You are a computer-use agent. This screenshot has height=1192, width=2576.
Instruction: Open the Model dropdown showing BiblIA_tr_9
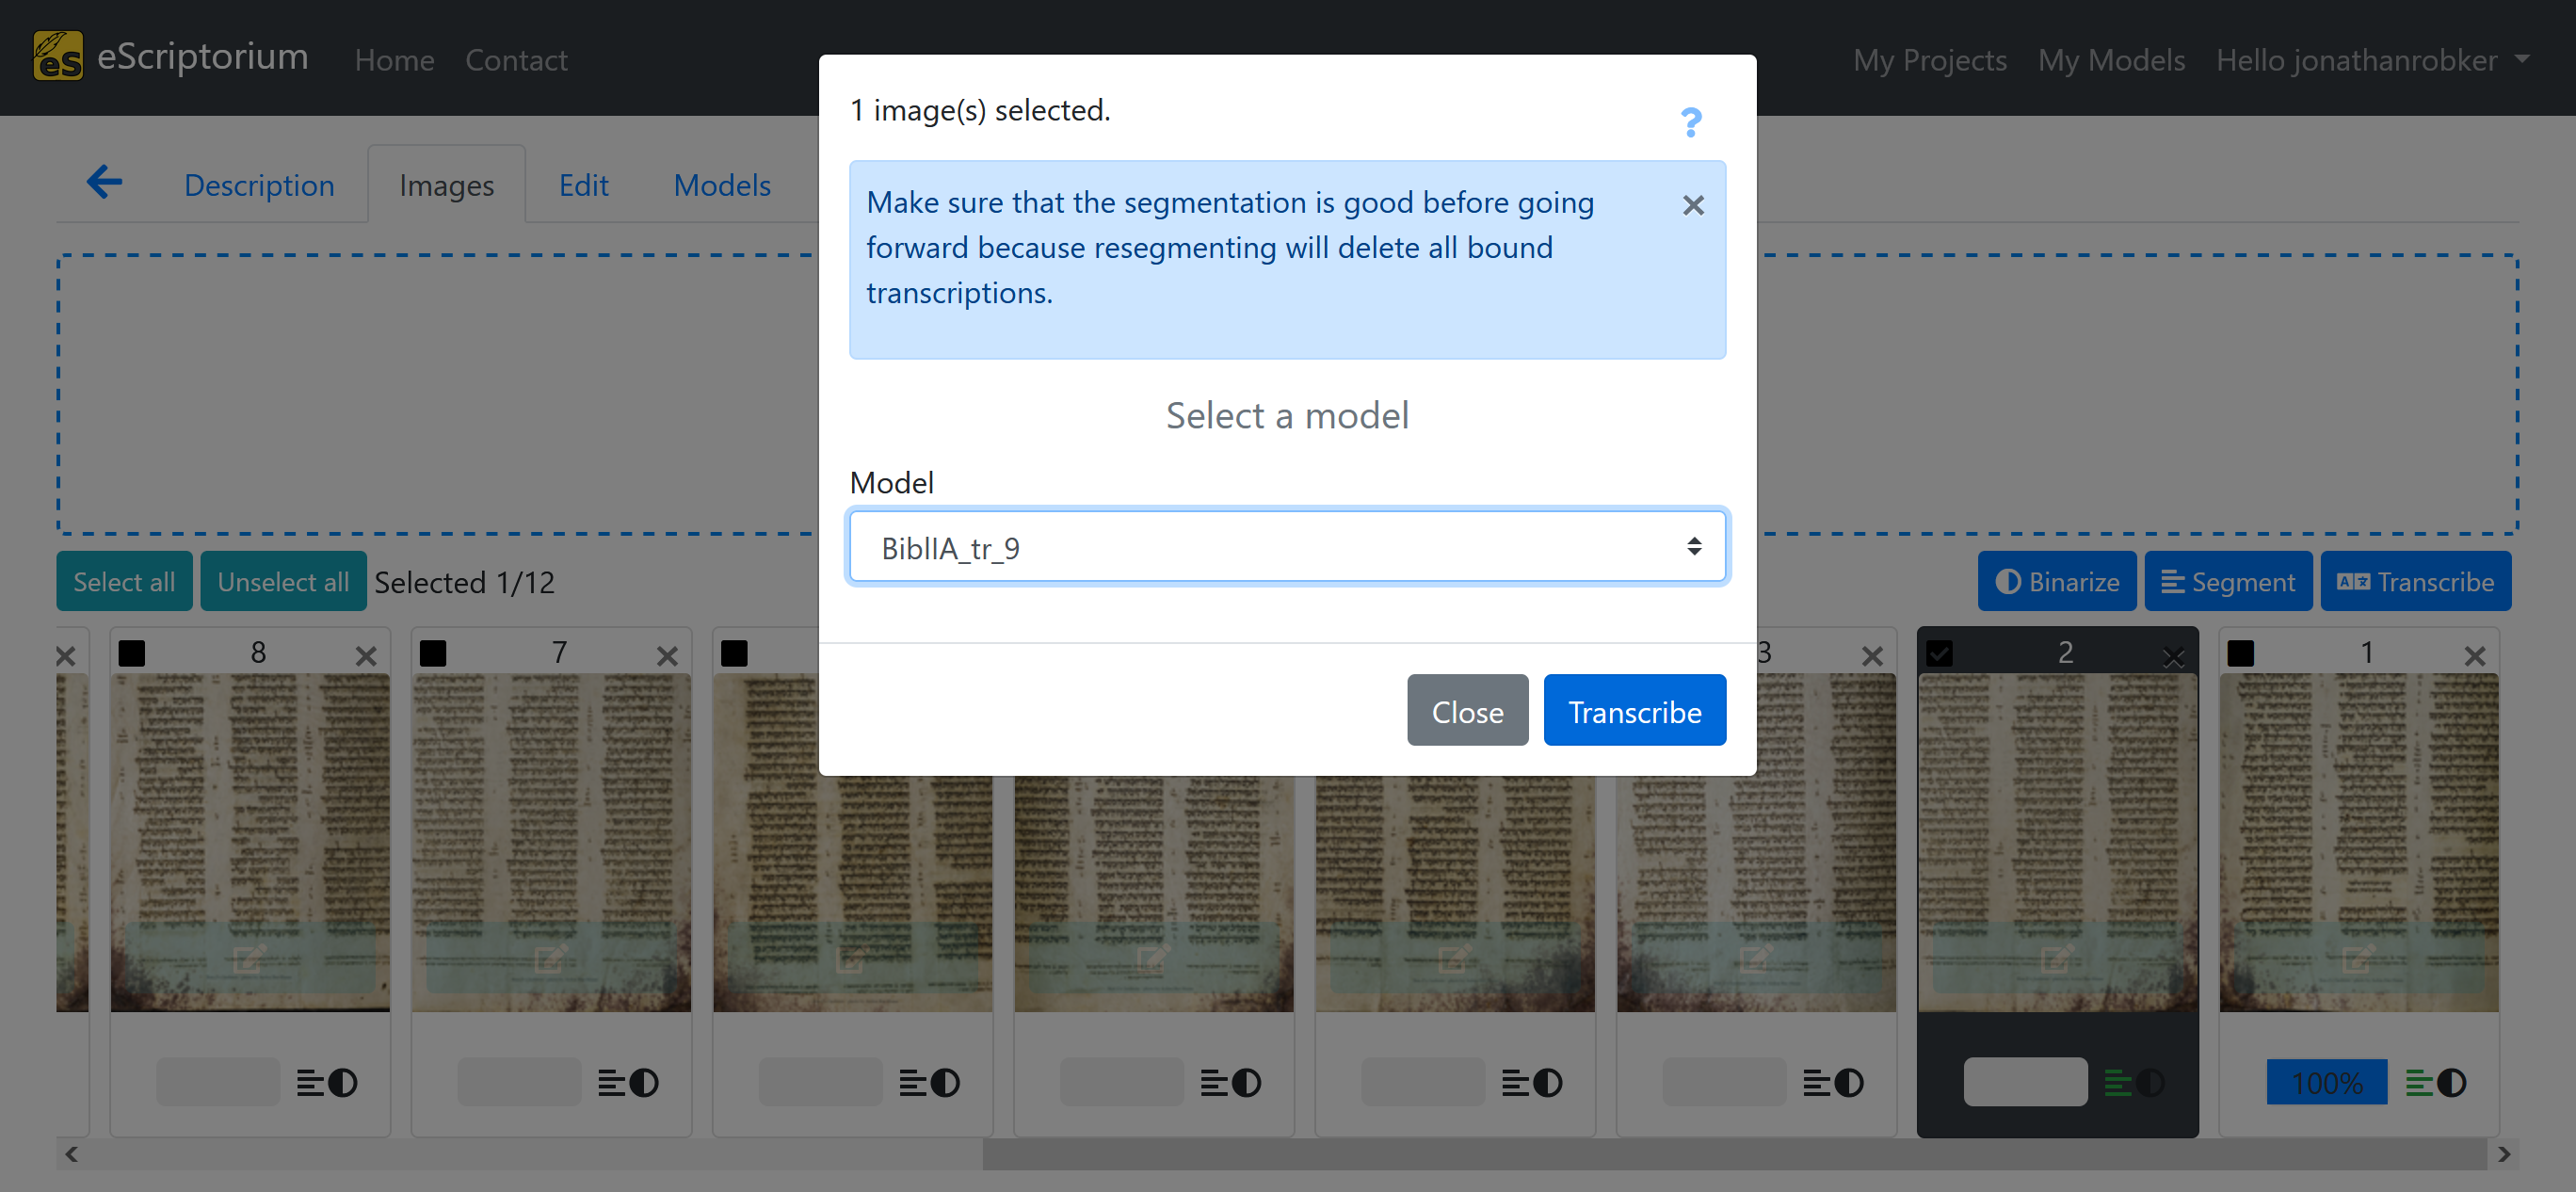[1287, 547]
